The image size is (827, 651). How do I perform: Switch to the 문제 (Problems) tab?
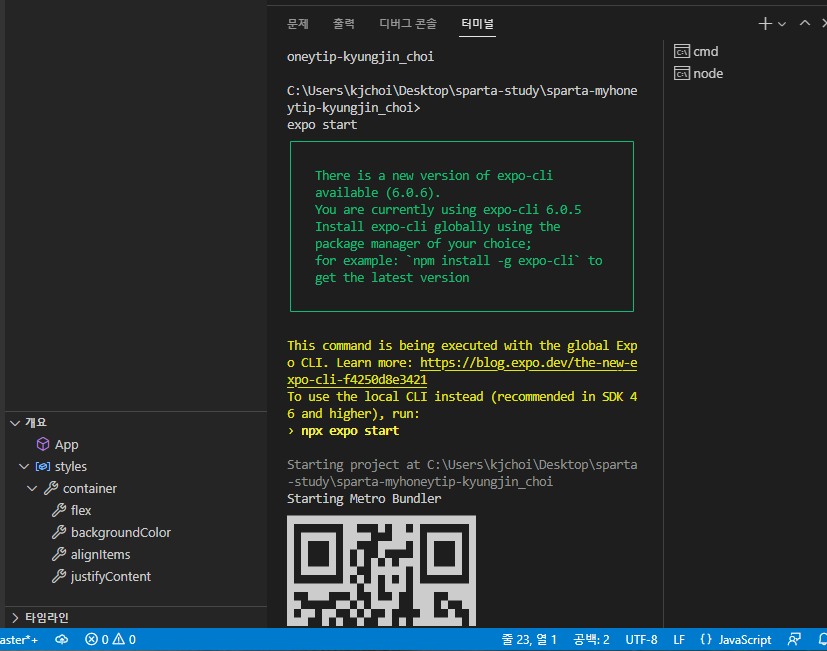pyautogui.click(x=297, y=24)
